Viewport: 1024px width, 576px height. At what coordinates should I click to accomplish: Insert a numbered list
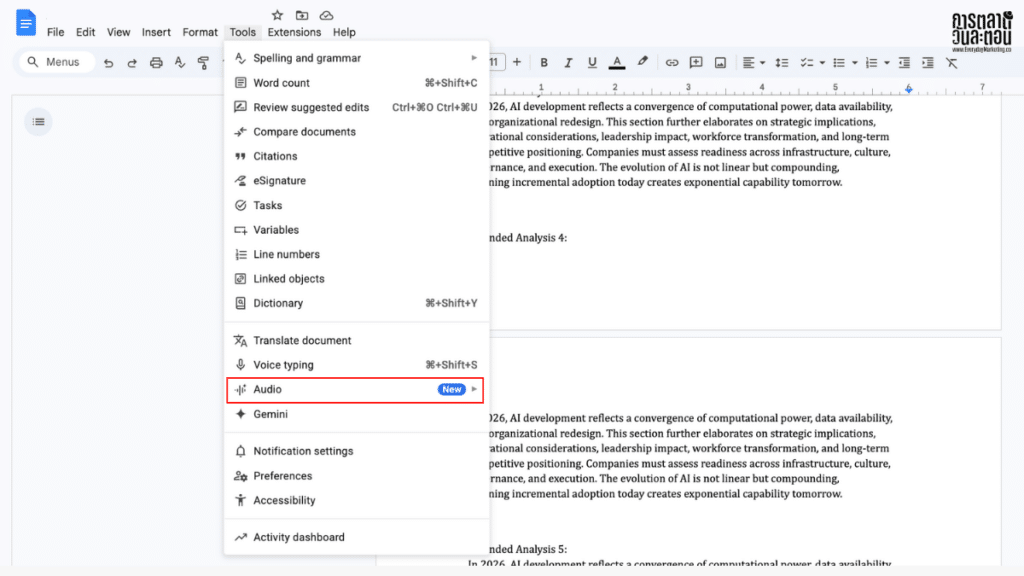coord(871,63)
